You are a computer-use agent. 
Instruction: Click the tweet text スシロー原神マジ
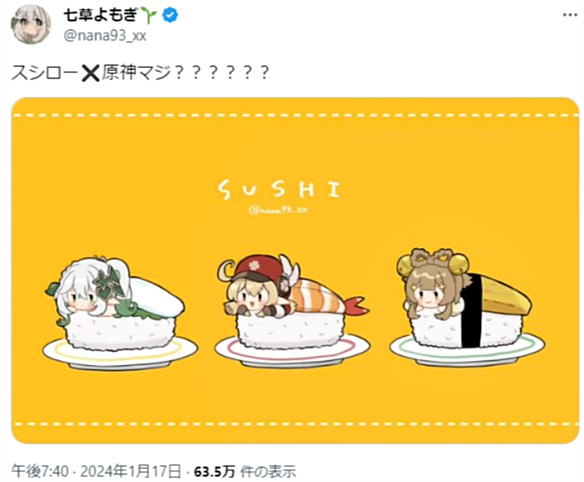click(x=139, y=72)
